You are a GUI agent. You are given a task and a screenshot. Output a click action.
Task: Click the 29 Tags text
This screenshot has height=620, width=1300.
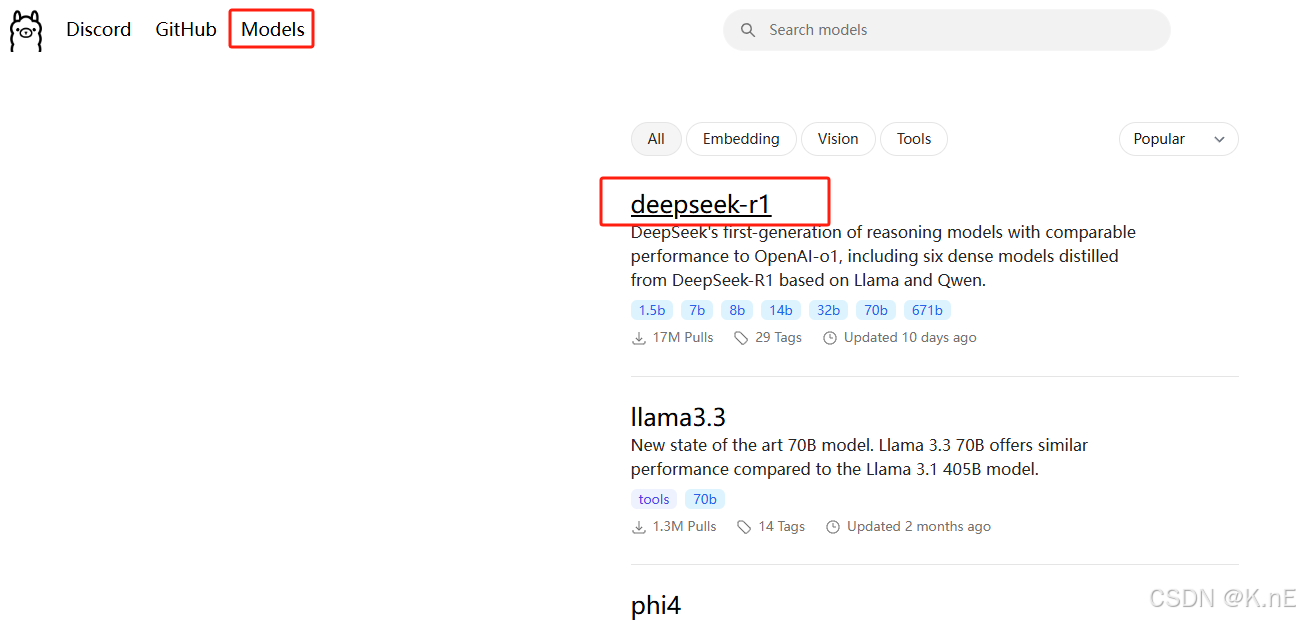(779, 338)
